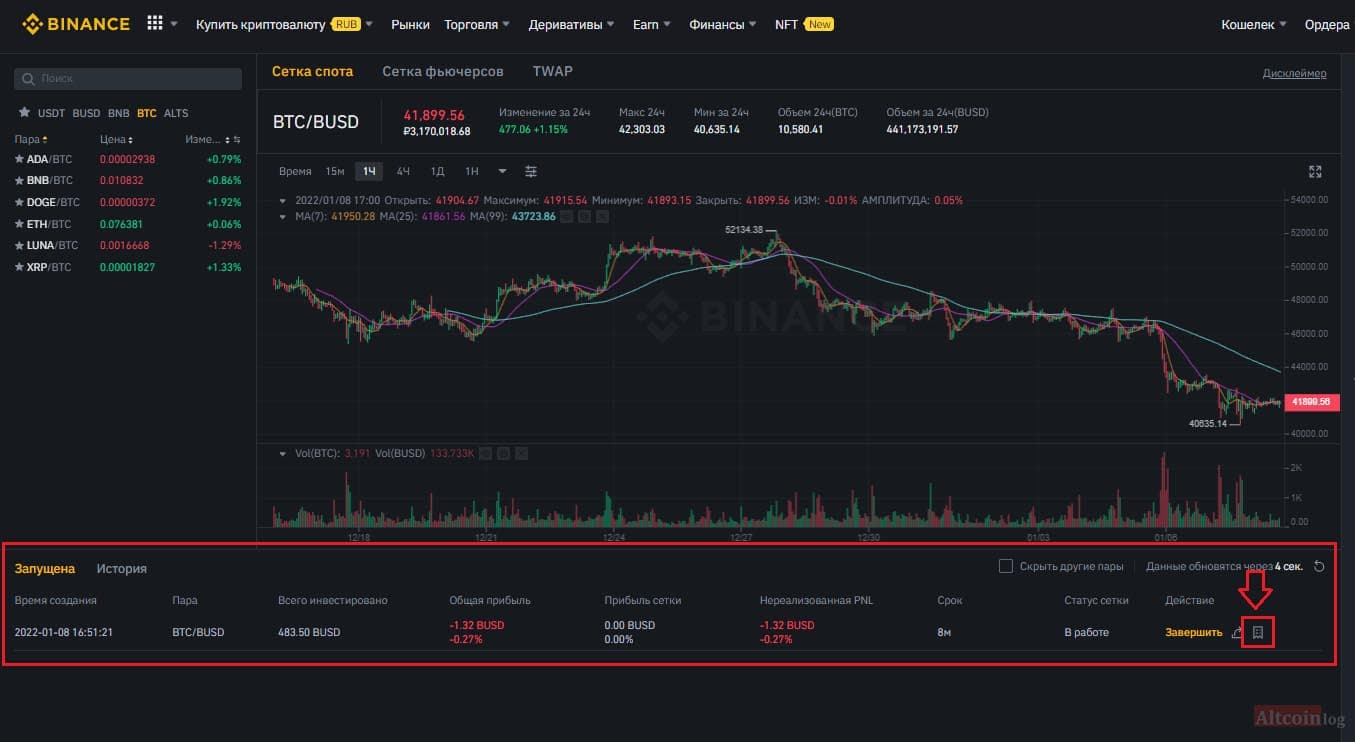Screen dimensions: 1355x742
Task: Expand chart to fullscreen
Action: (1315, 171)
